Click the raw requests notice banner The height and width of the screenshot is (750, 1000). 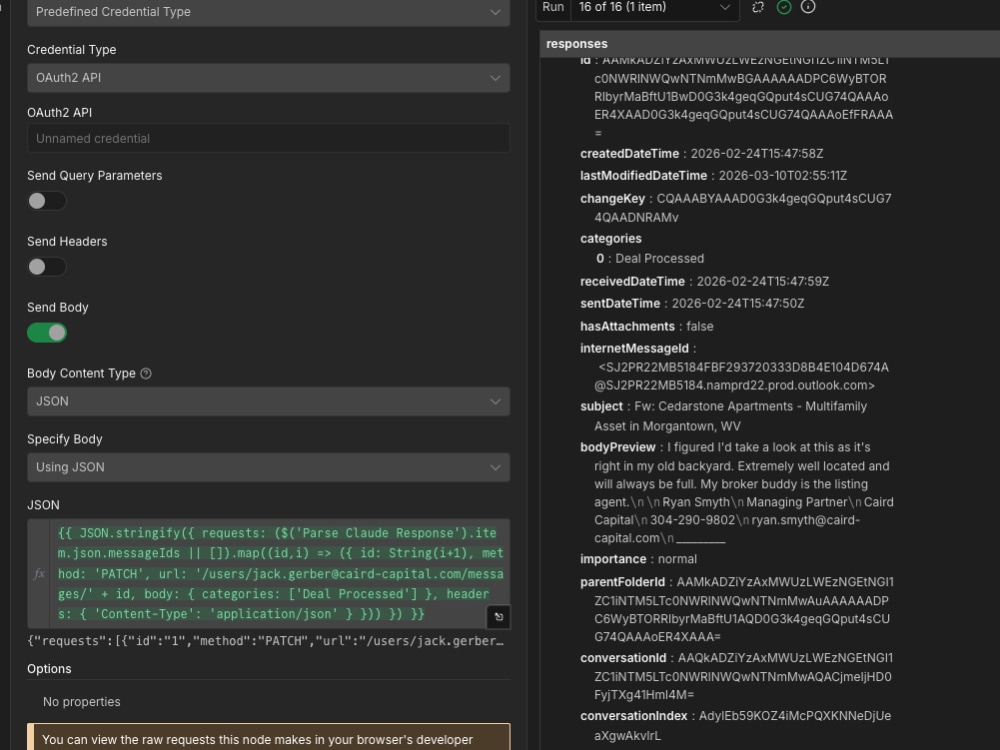click(268, 737)
